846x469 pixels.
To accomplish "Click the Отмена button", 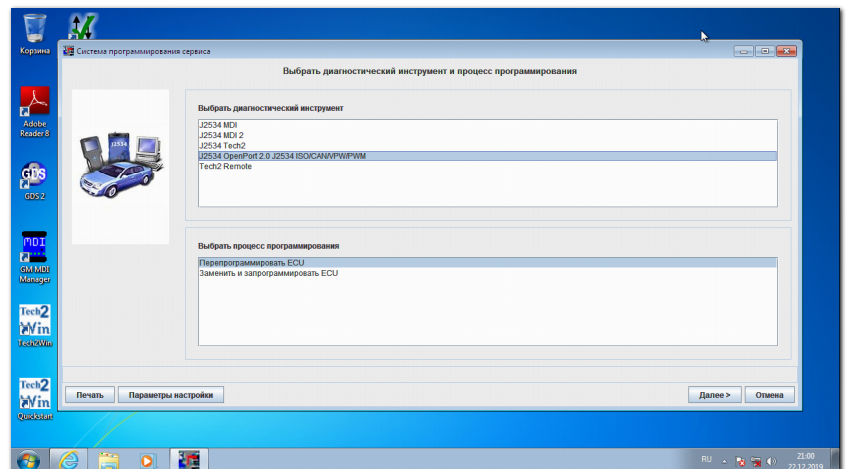I will point(769,395).
